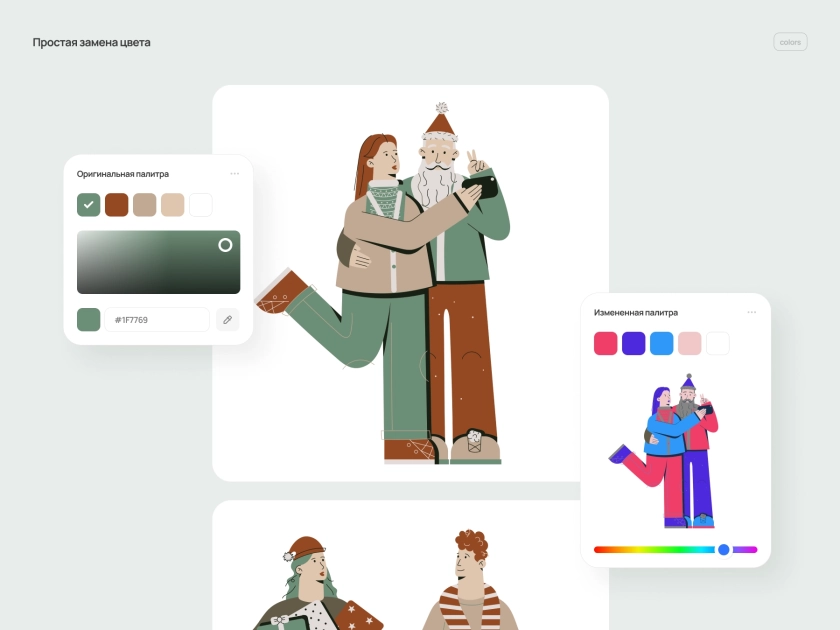Select the taupe swatch in original palette

click(x=145, y=205)
